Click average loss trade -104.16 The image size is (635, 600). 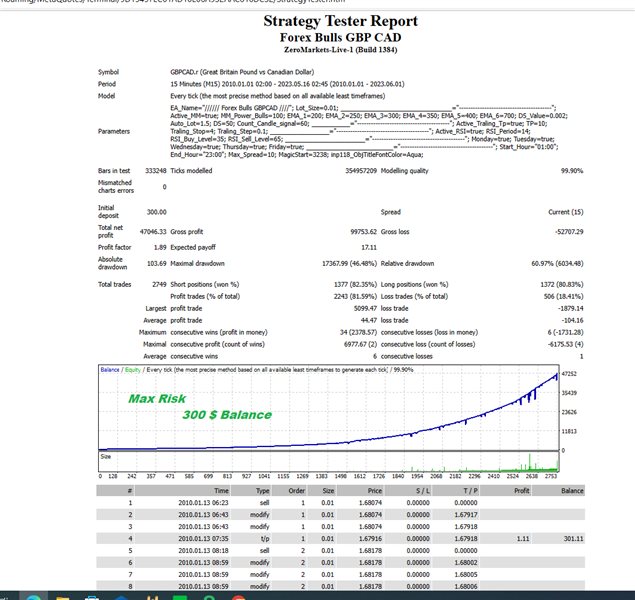pos(572,320)
